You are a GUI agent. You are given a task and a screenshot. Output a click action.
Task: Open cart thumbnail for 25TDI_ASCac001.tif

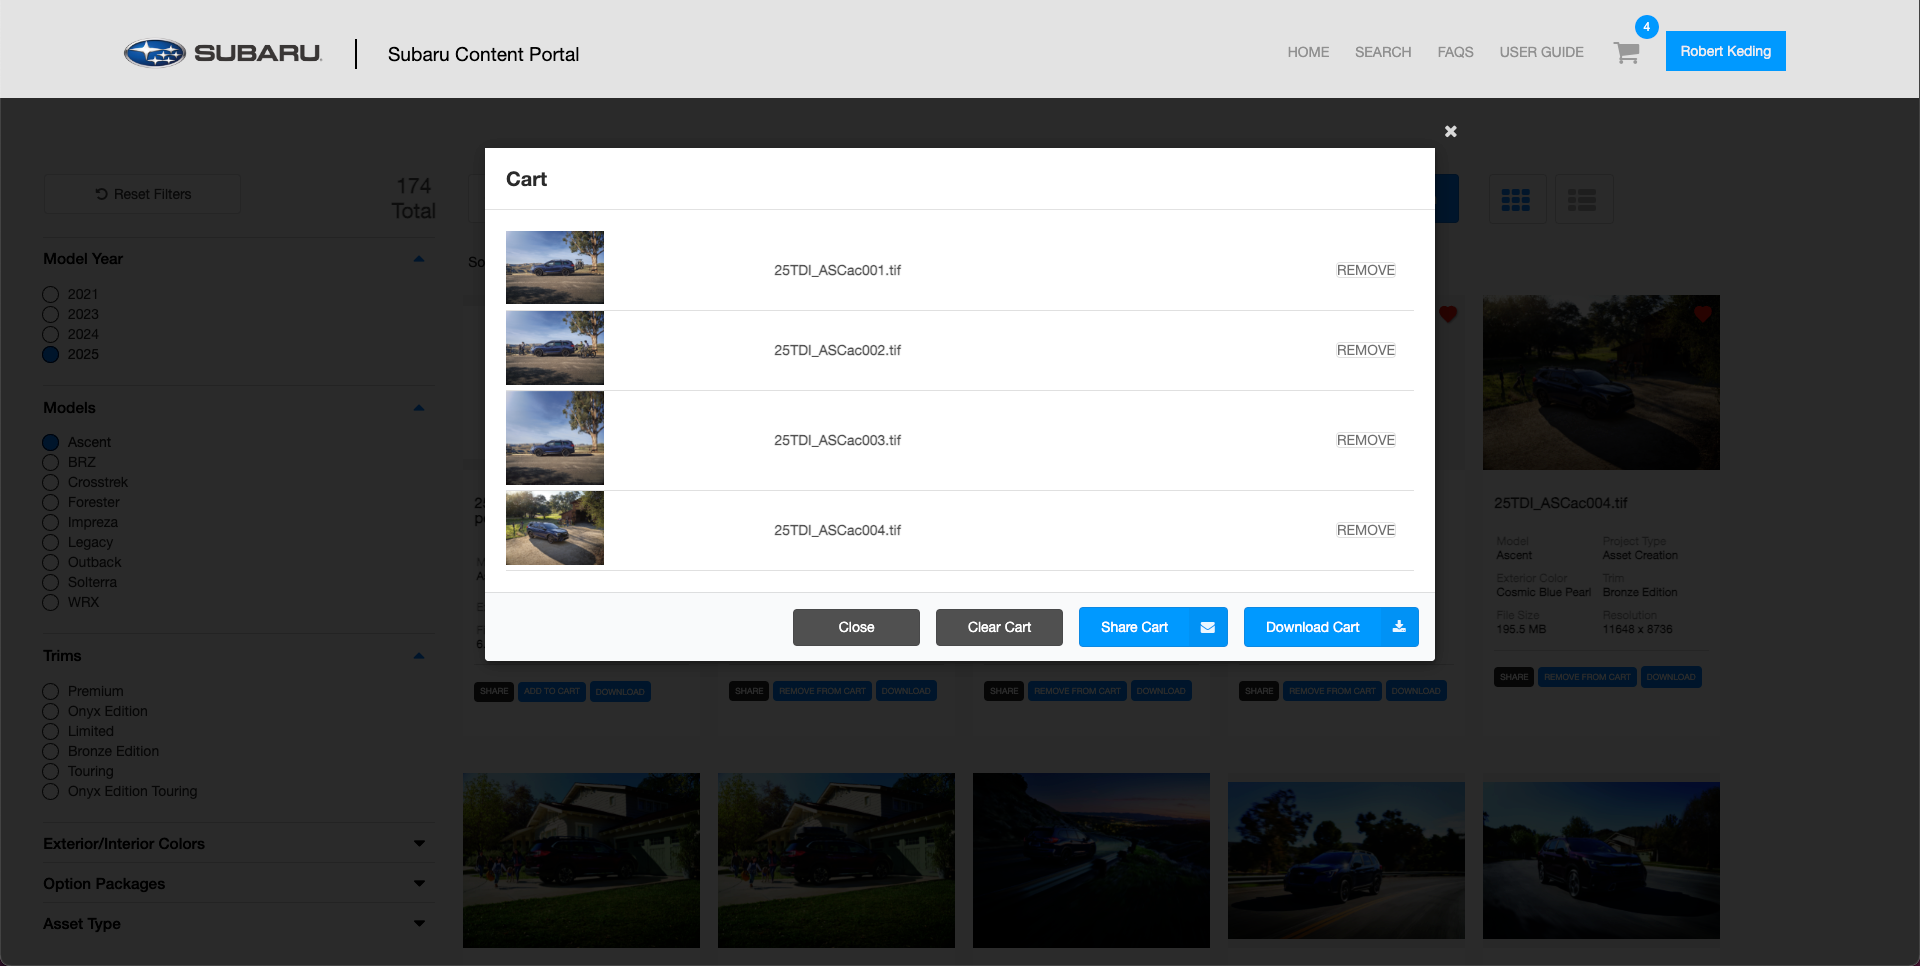555,267
